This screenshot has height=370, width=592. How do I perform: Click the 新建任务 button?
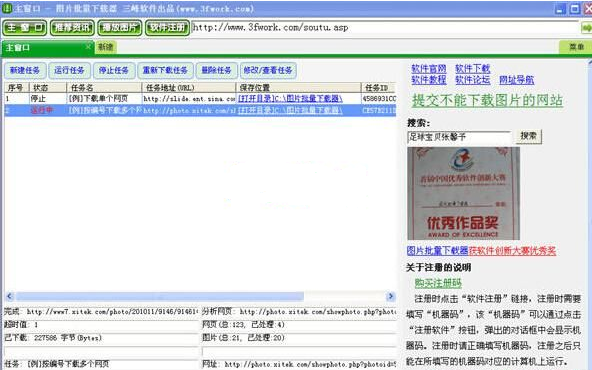click(x=25, y=70)
